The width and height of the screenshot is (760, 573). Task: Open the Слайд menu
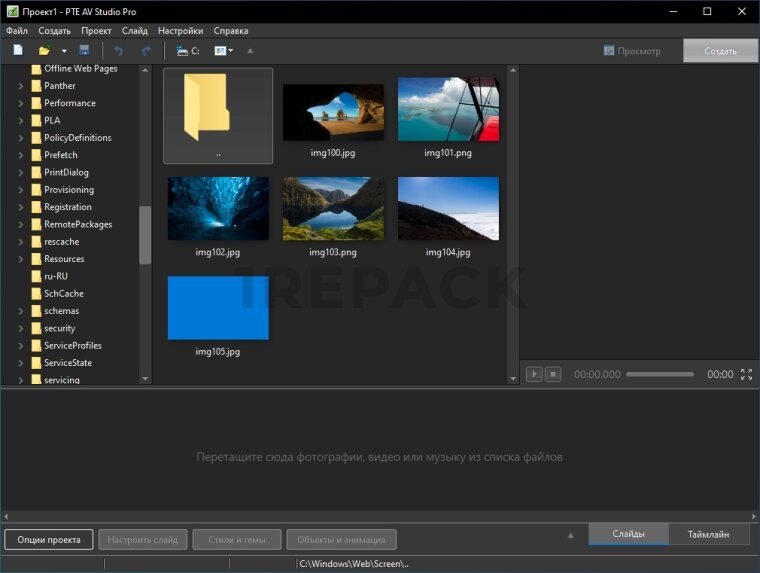135,31
